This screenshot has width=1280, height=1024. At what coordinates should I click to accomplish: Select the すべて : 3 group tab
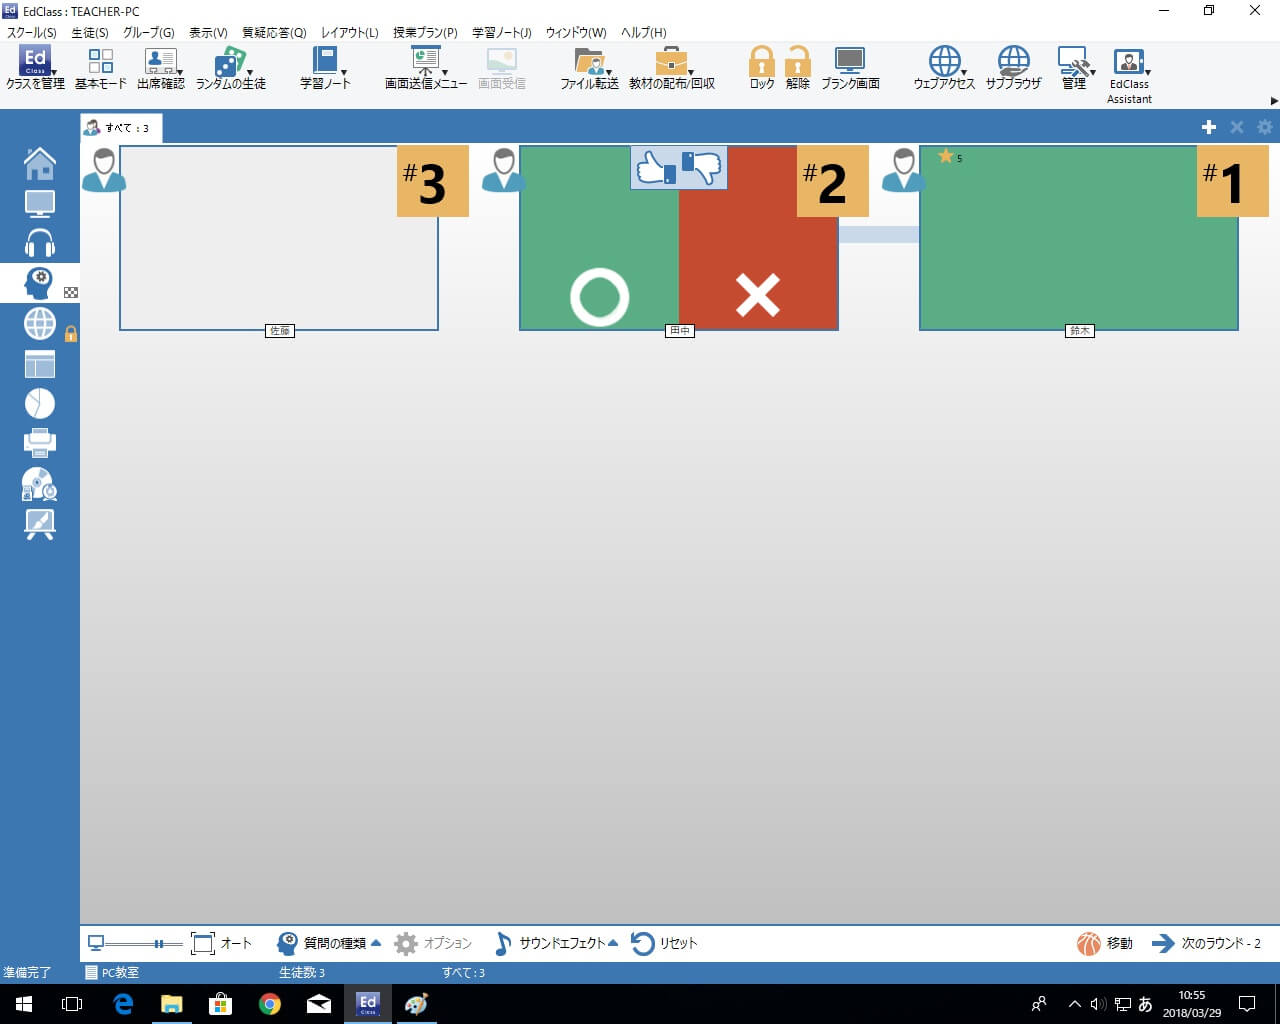coord(119,128)
